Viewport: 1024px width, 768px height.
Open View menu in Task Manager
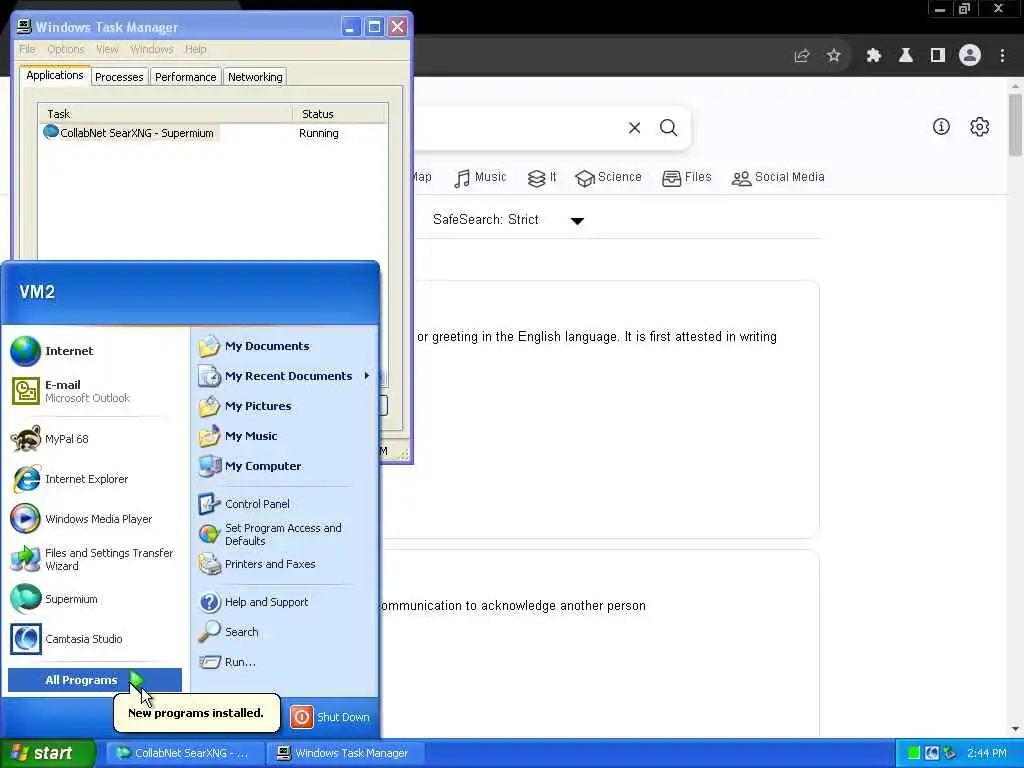(x=107, y=50)
